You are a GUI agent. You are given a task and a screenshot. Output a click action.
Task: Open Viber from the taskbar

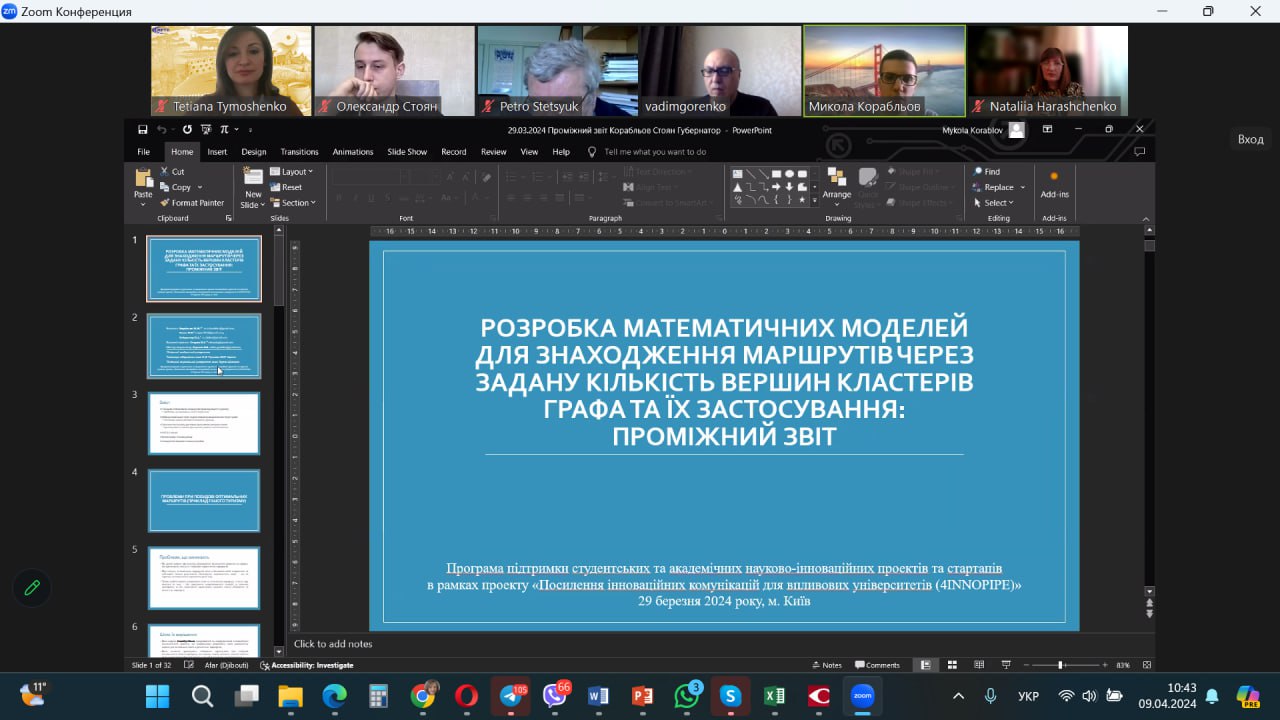coord(555,696)
